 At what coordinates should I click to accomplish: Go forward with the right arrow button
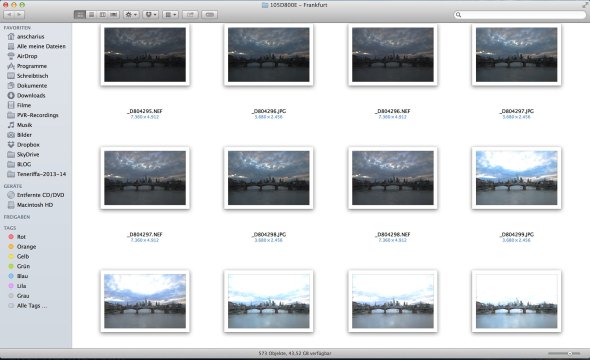tap(19, 15)
